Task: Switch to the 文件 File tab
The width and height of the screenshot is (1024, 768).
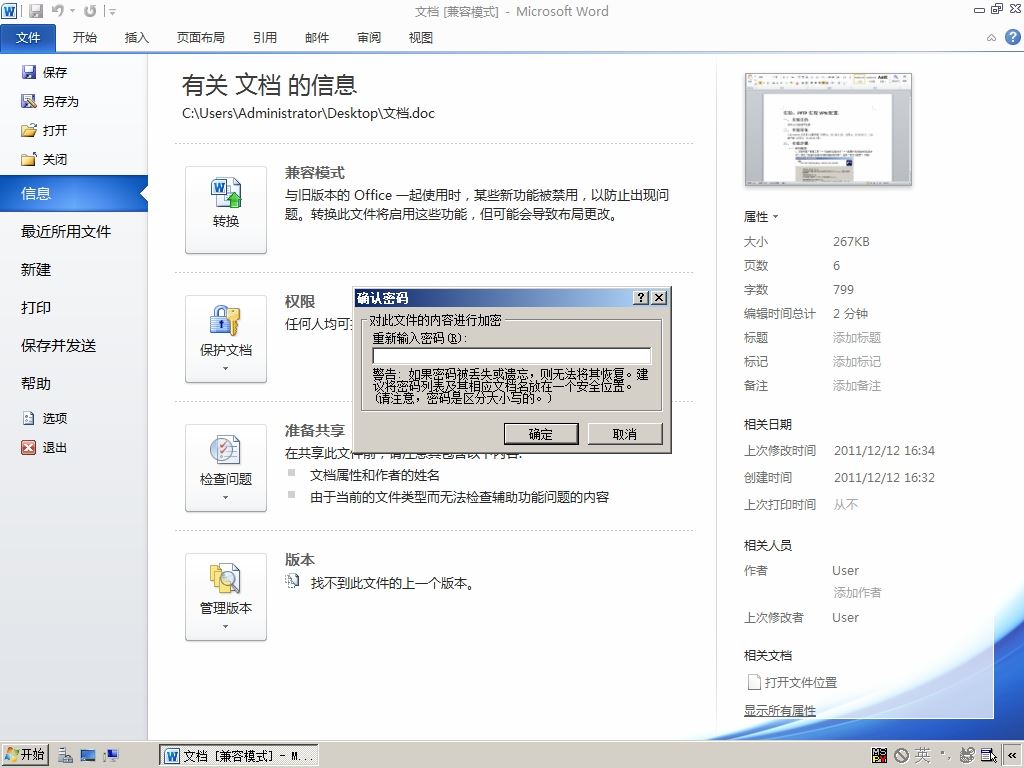Action: point(28,38)
